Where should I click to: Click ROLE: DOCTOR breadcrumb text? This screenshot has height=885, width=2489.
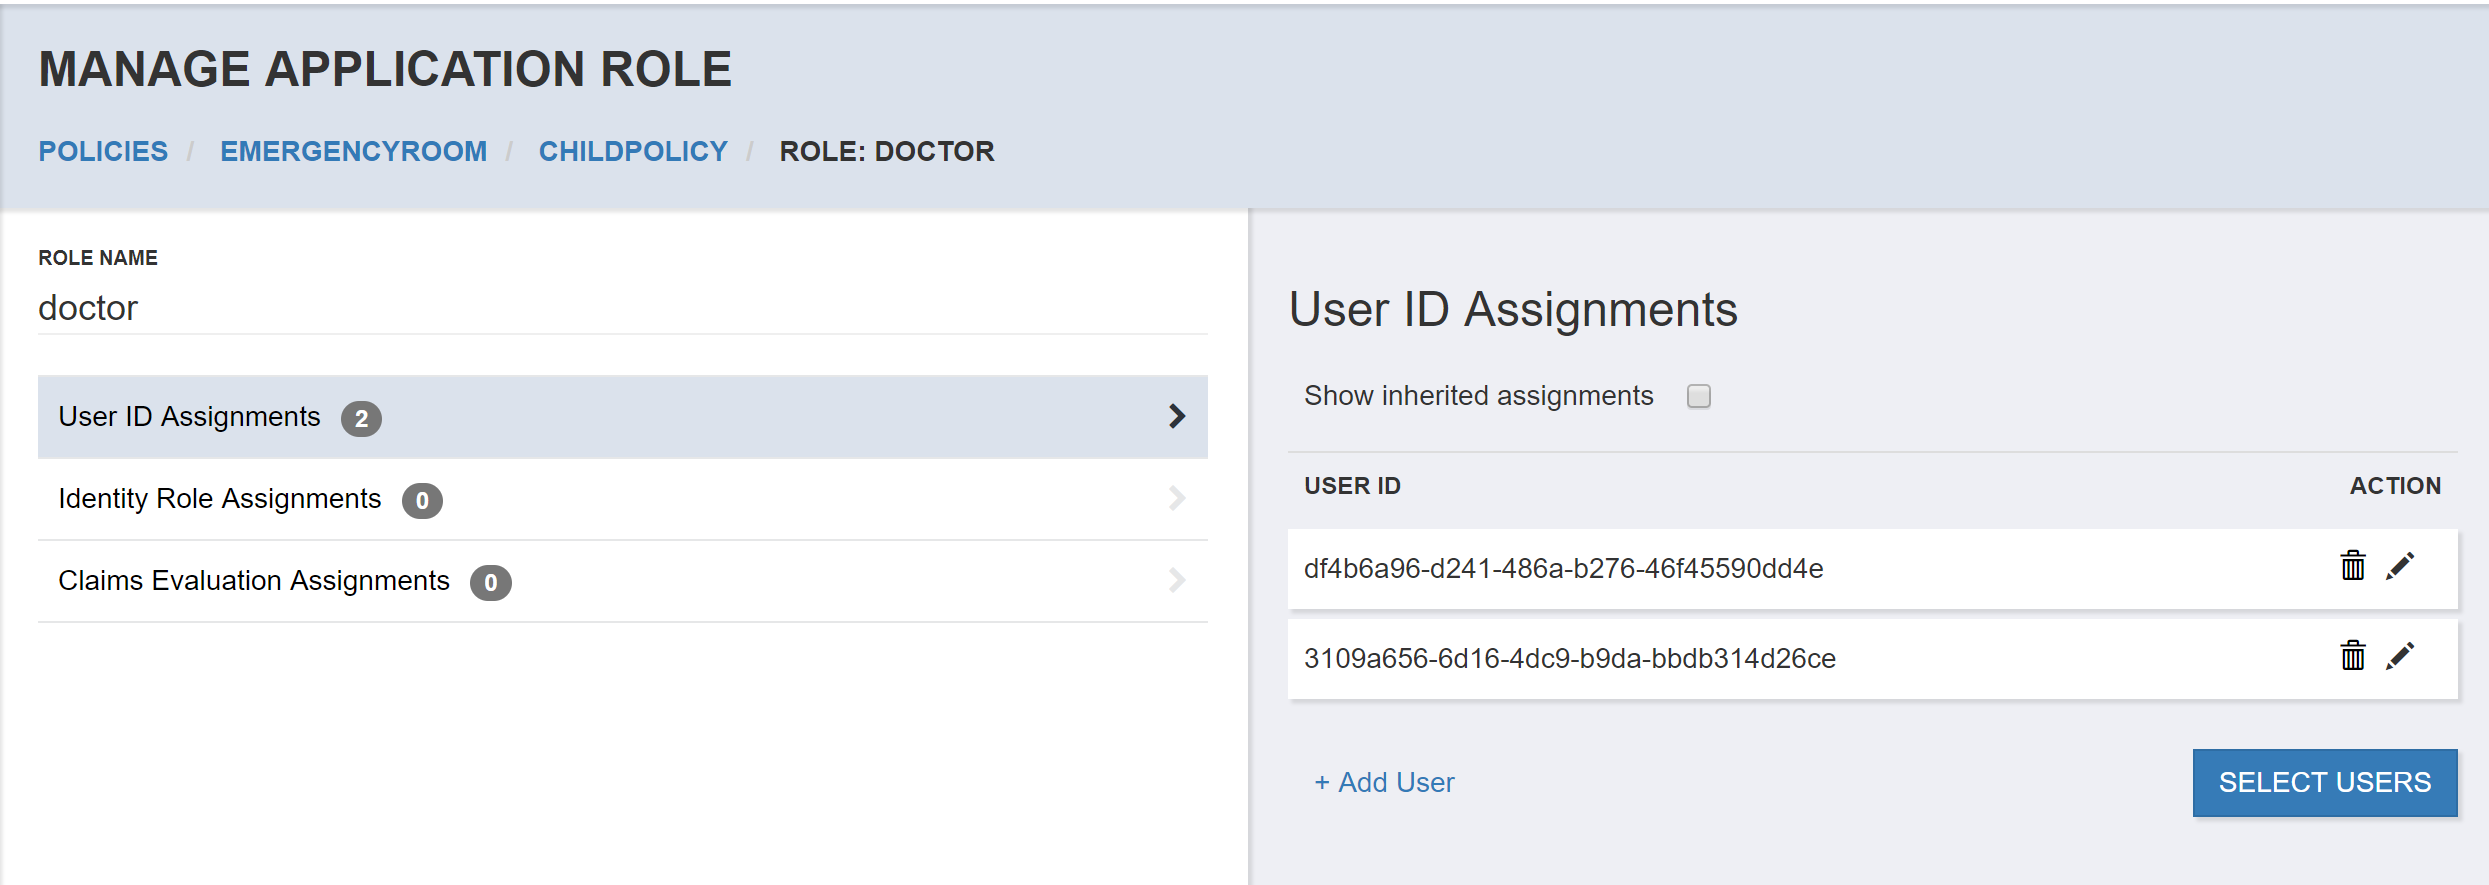pyautogui.click(x=887, y=151)
